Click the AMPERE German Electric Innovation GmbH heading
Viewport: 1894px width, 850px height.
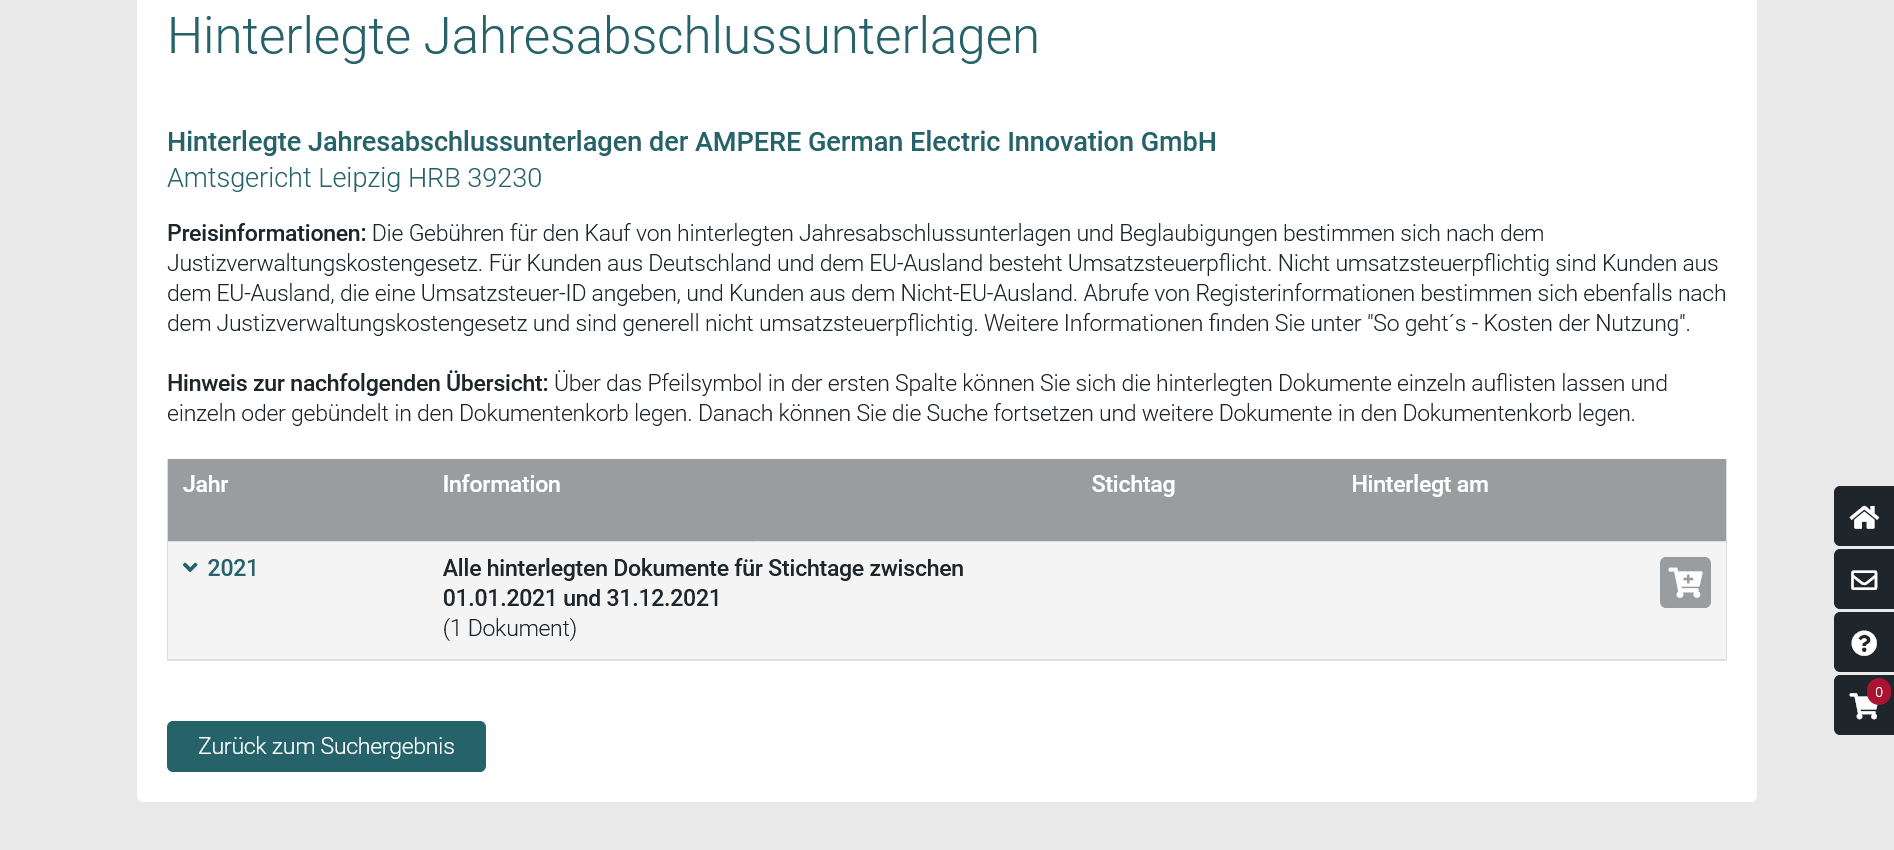tap(691, 142)
